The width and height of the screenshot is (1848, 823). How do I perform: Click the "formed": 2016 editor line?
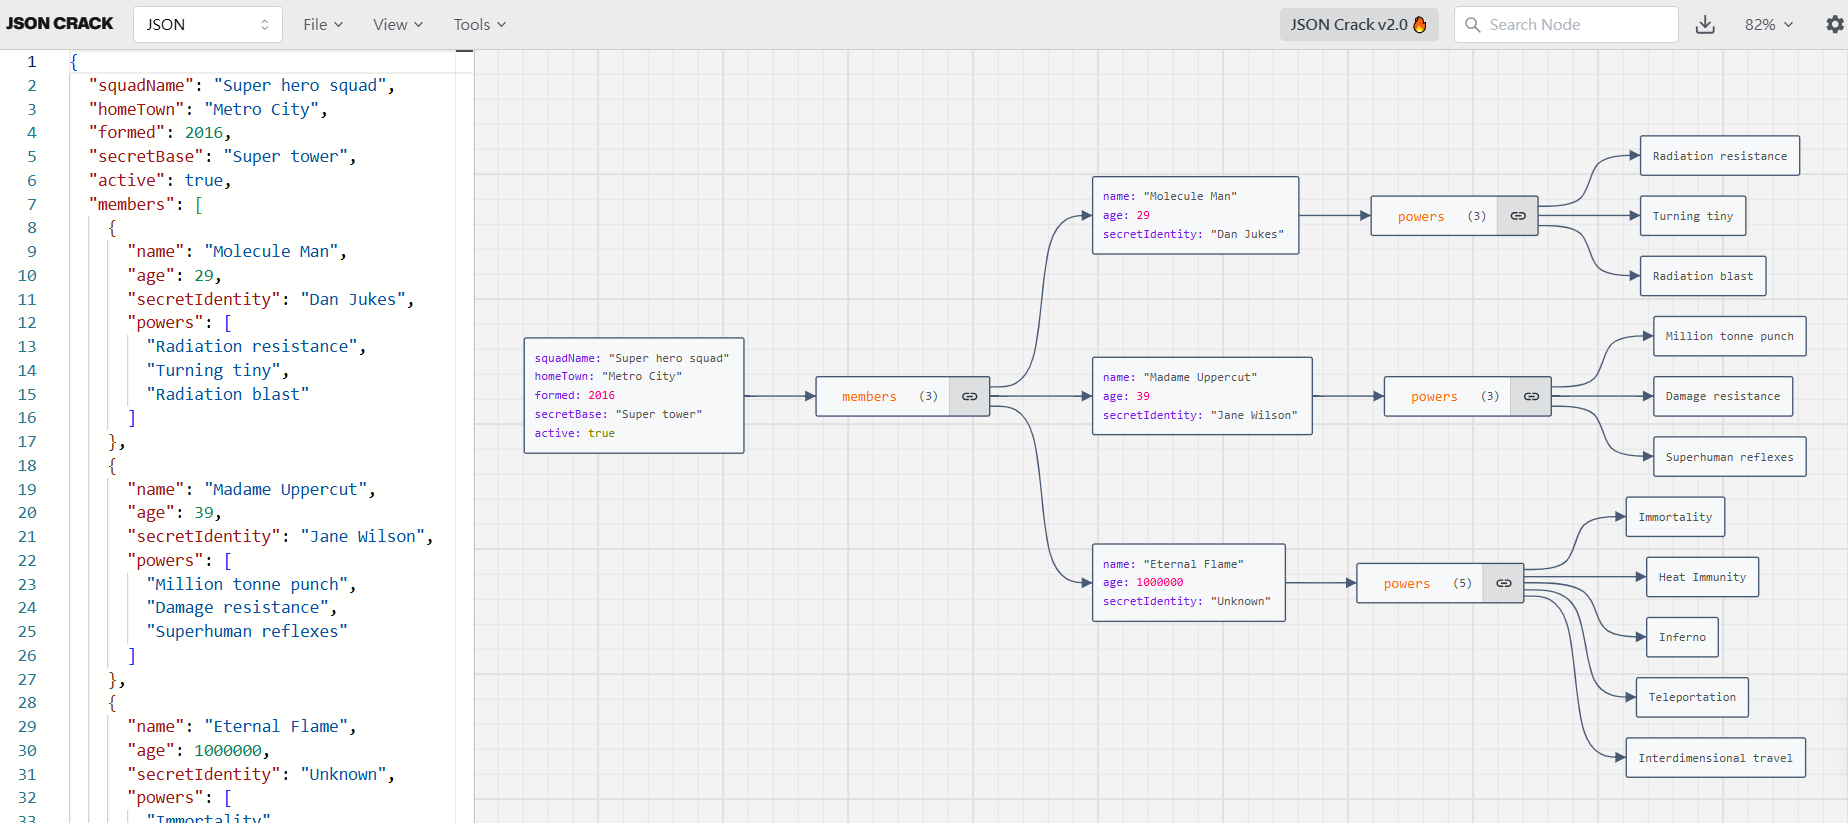pos(160,132)
